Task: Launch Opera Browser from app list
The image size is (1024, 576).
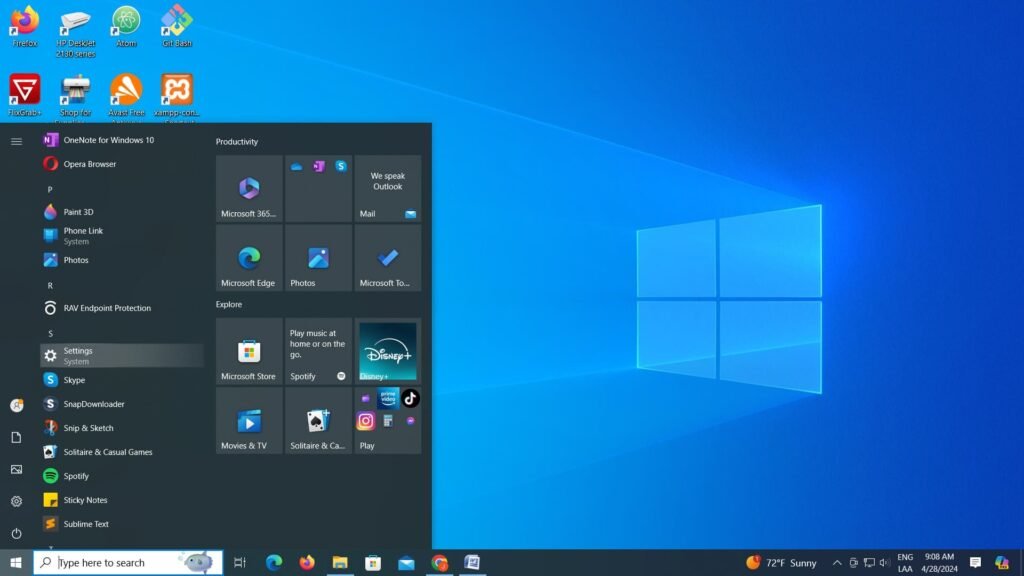Action: coord(121,164)
